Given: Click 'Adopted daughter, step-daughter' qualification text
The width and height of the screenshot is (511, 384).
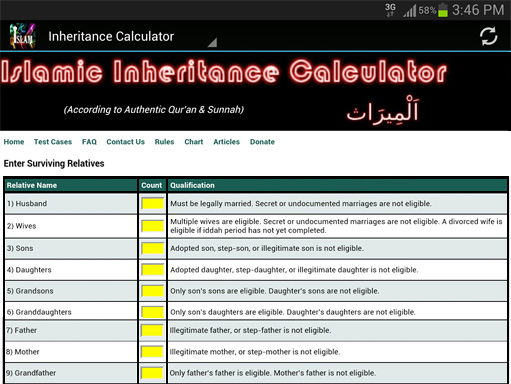Looking at the screenshot, I should pyautogui.click(x=294, y=270).
